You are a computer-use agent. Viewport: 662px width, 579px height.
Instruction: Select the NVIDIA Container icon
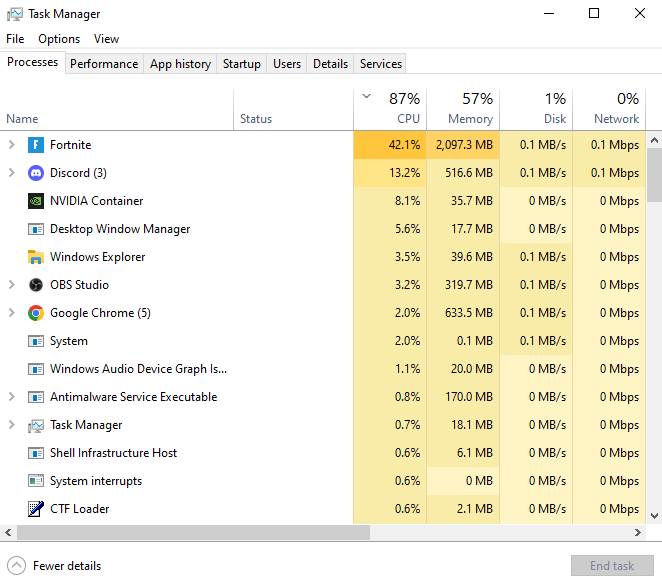pos(36,201)
